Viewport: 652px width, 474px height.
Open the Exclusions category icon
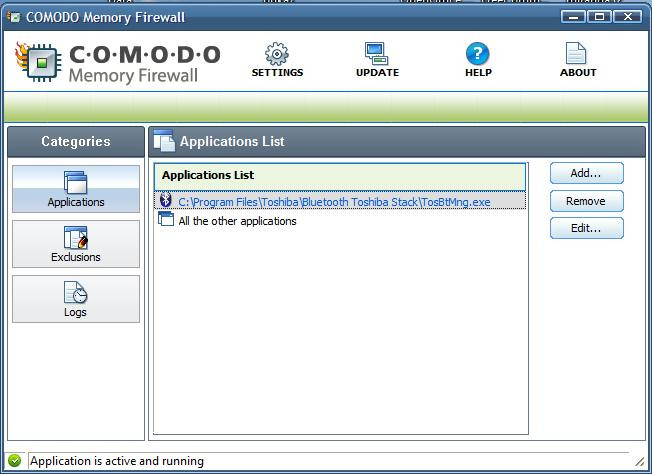(76, 238)
